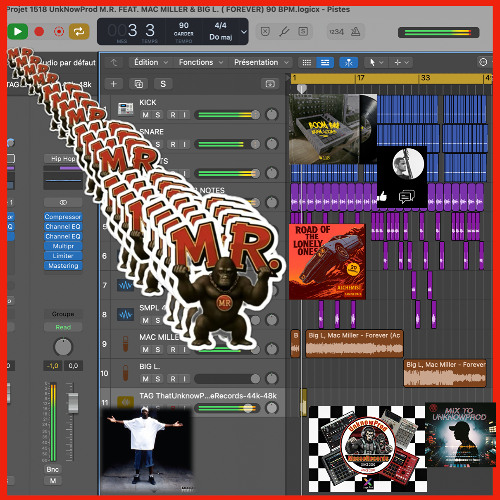
Task: Click the channel strip volume fader
Action: click(73, 402)
